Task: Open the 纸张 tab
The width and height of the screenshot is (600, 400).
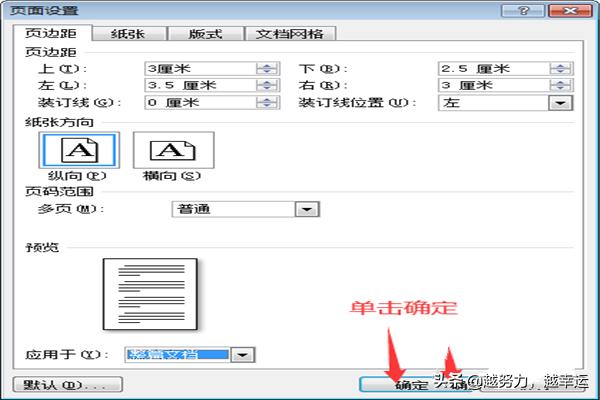Action: point(129,34)
